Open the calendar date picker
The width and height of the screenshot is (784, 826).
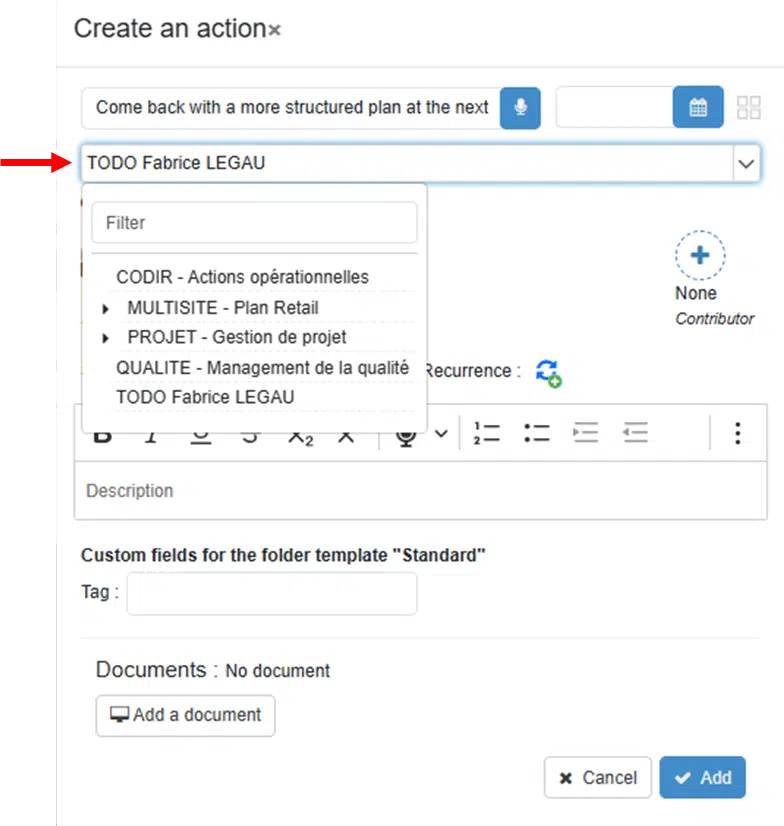pyautogui.click(x=698, y=108)
